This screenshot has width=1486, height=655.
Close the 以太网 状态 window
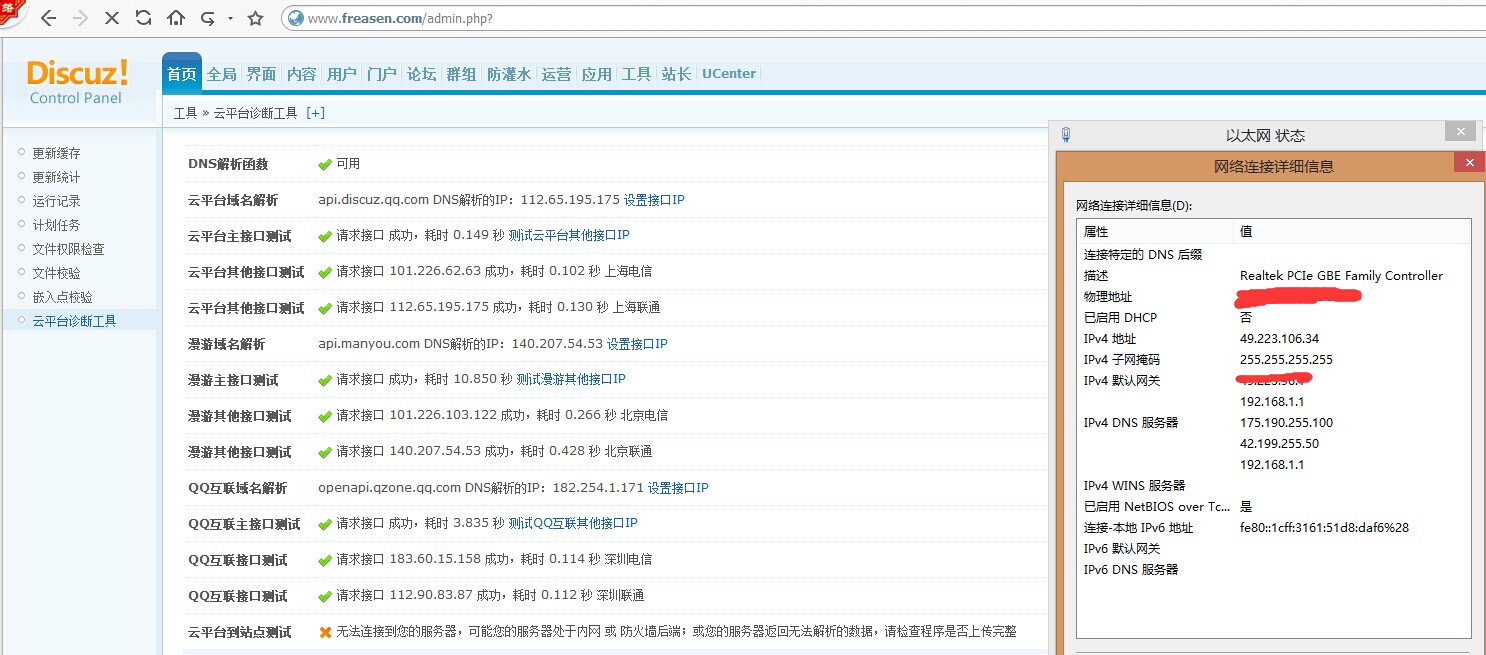pyautogui.click(x=1460, y=131)
